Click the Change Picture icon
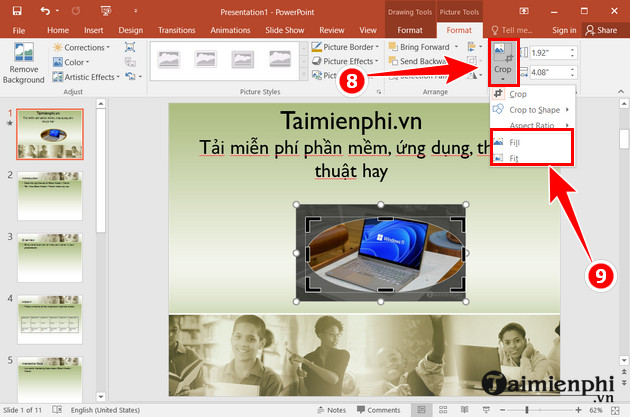This screenshot has height=417, width=630. click(130, 62)
